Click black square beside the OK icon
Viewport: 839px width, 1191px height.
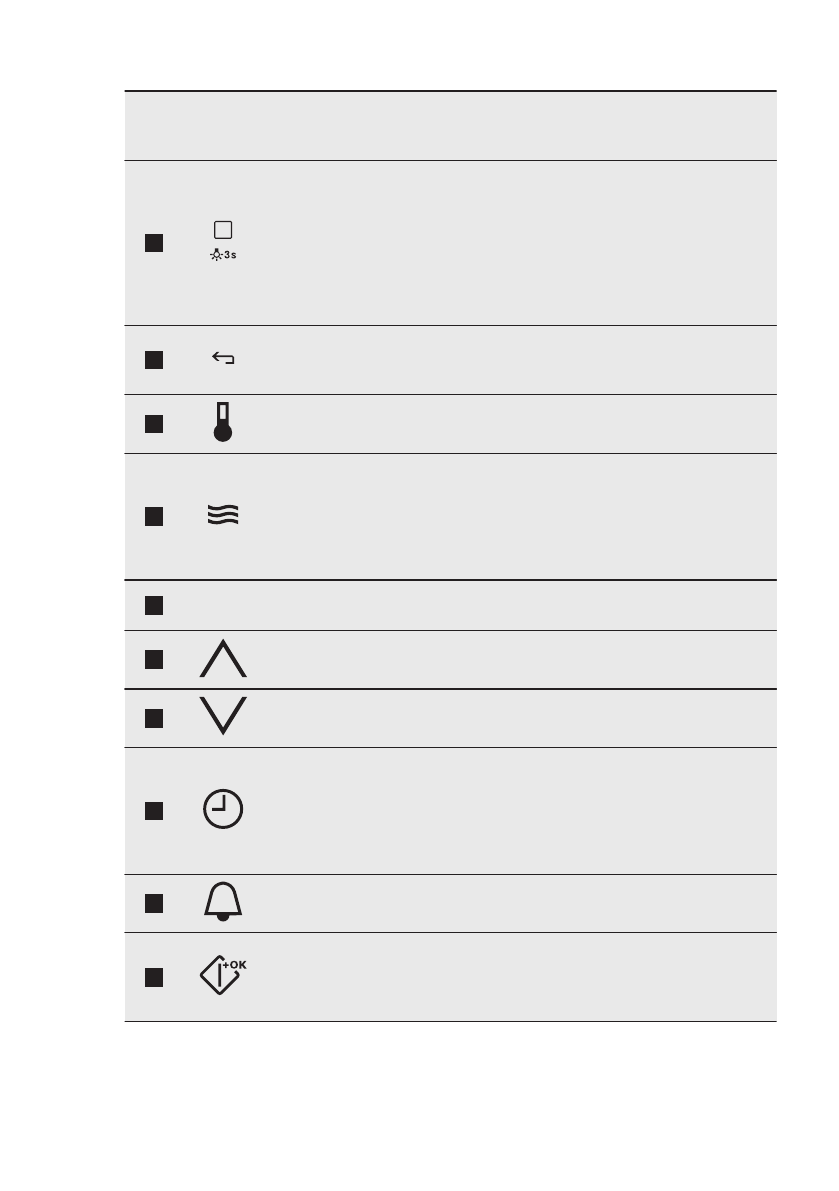pos(153,977)
